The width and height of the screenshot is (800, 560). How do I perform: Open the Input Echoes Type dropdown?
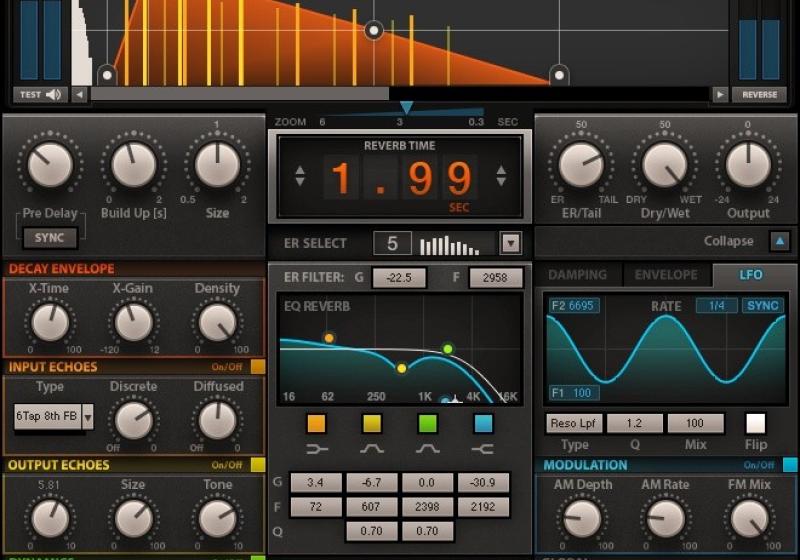point(87,416)
